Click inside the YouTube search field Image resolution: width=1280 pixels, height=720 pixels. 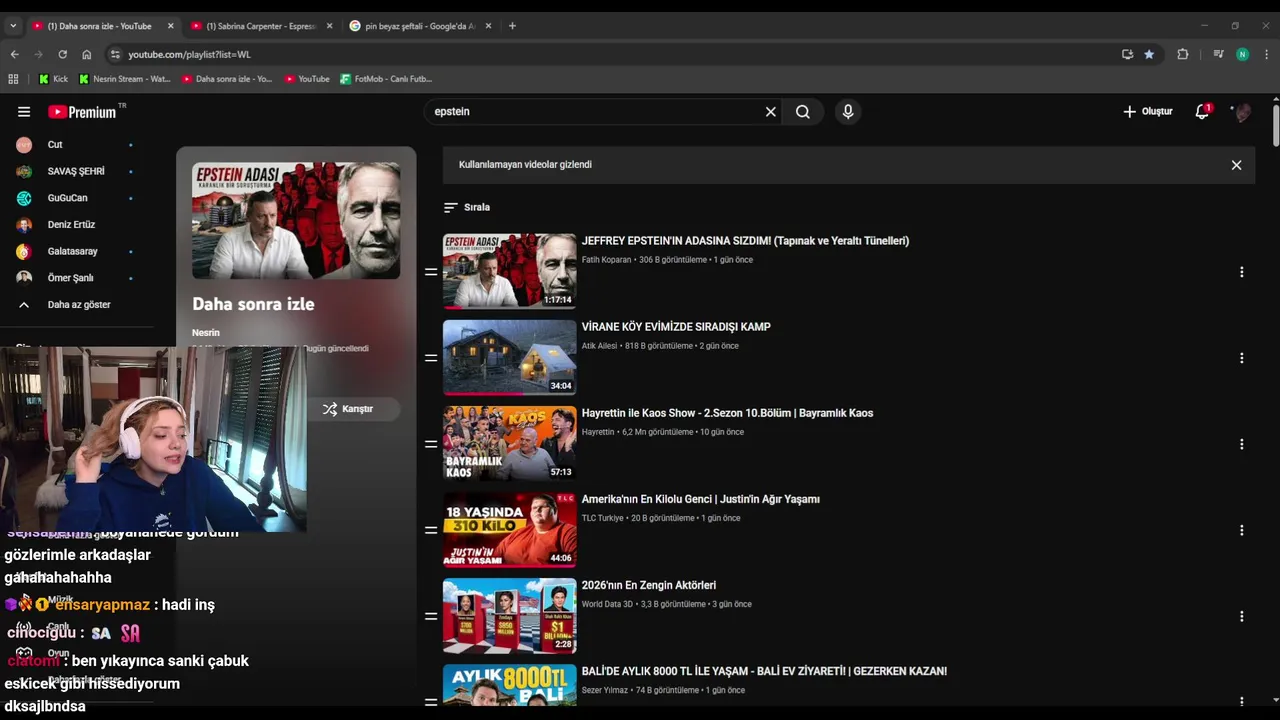click(x=596, y=112)
